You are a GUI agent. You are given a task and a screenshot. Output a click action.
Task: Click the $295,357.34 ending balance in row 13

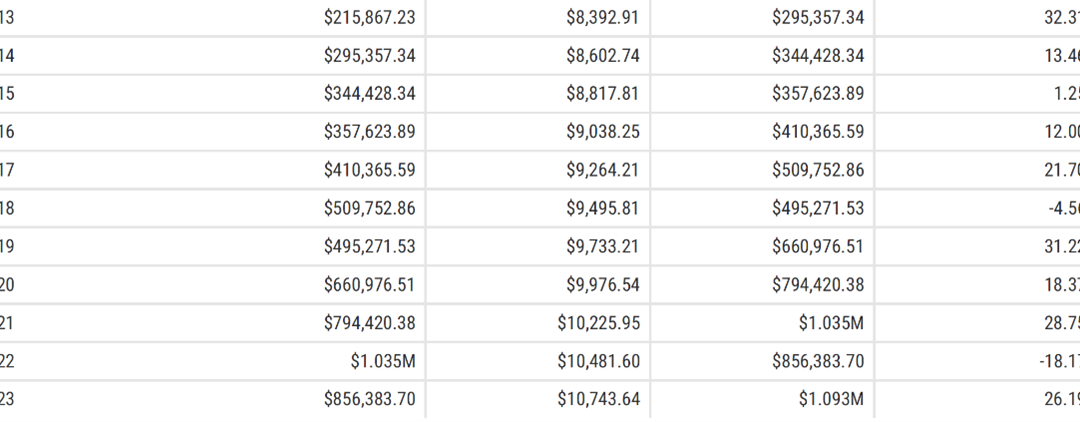tap(818, 17)
